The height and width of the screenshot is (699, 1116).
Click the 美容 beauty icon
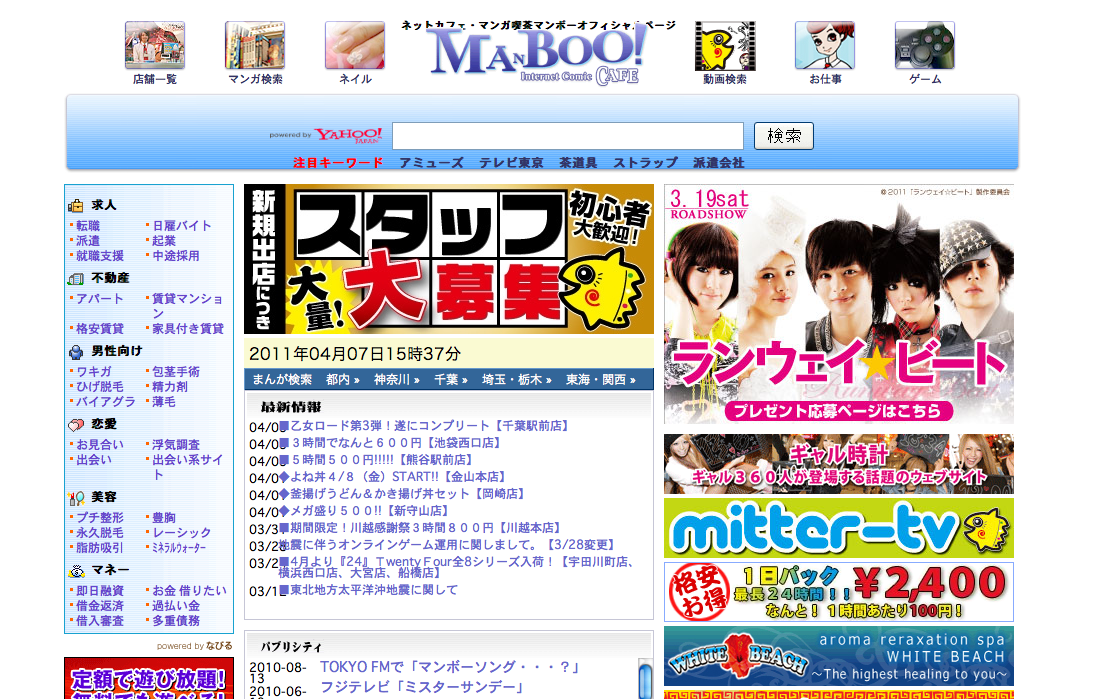pyautogui.click(x=75, y=498)
